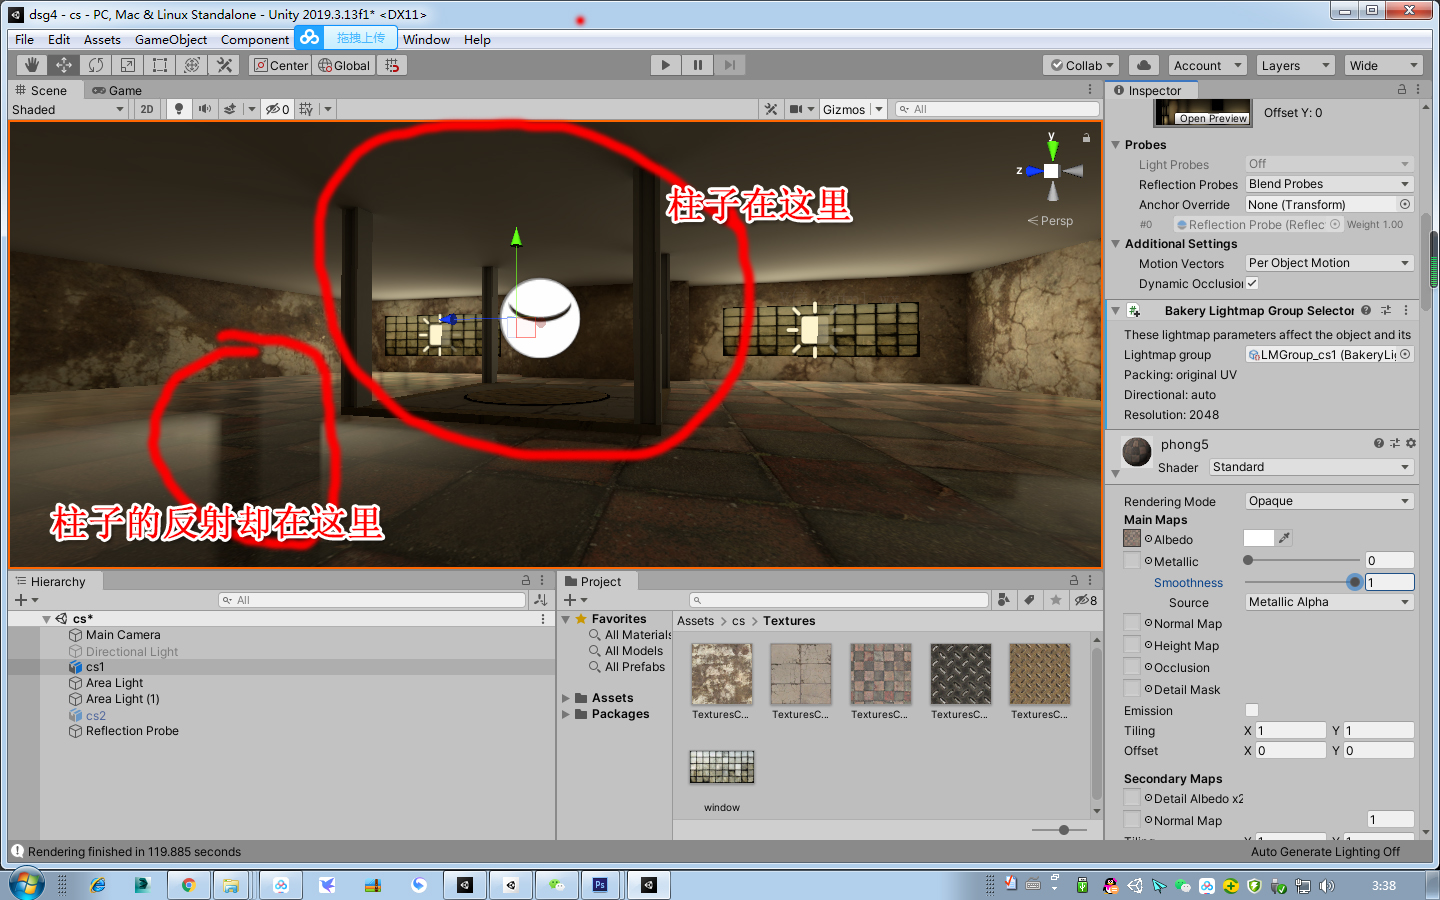Select the Hand tool in toolbar
The image size is (1440, 900).
[32, 65]
